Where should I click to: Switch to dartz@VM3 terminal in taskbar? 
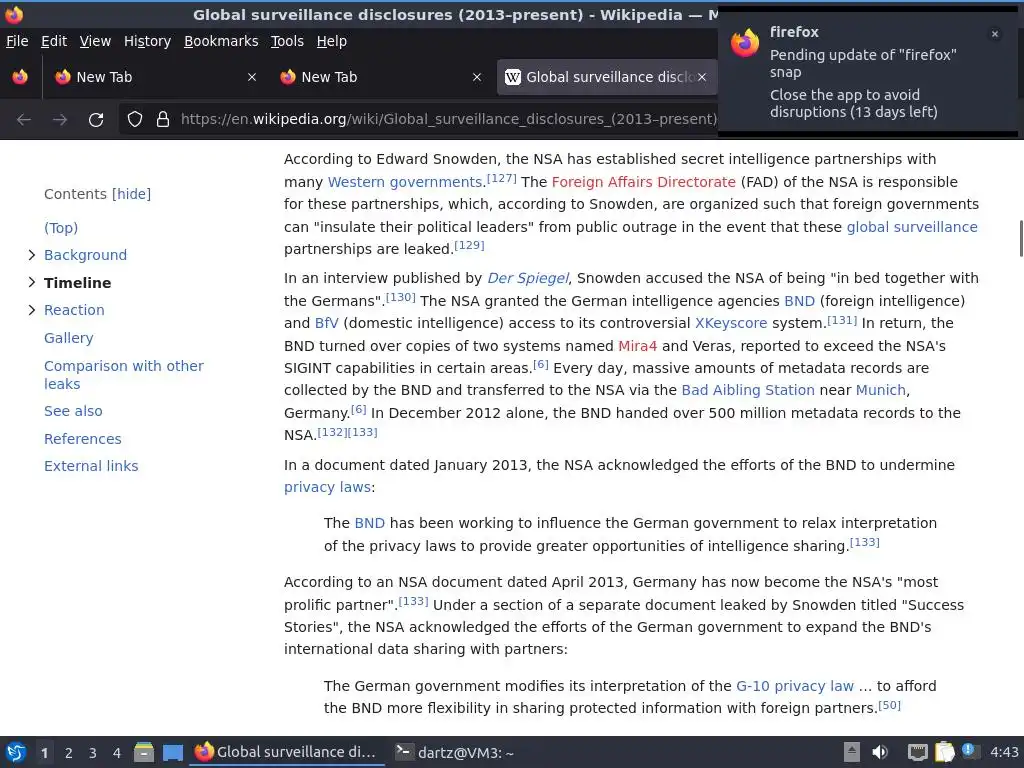coord(455,753)
